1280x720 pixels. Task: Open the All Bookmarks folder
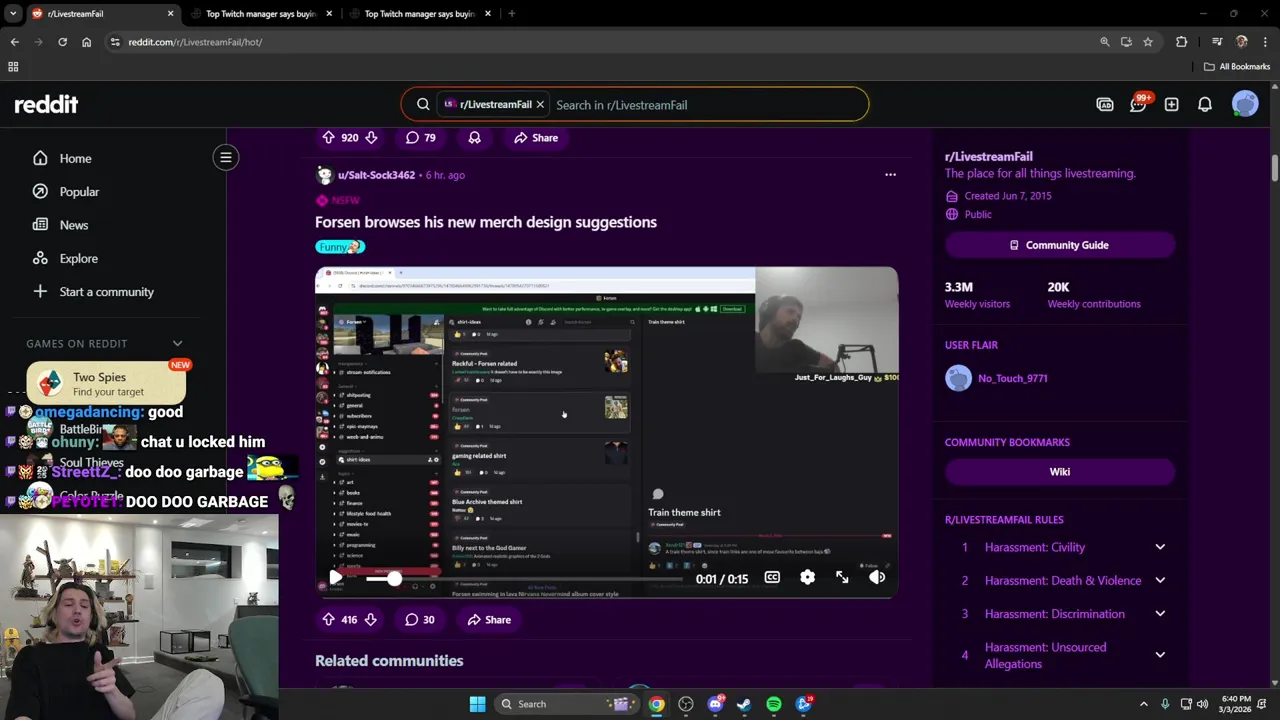(1237, 67)
